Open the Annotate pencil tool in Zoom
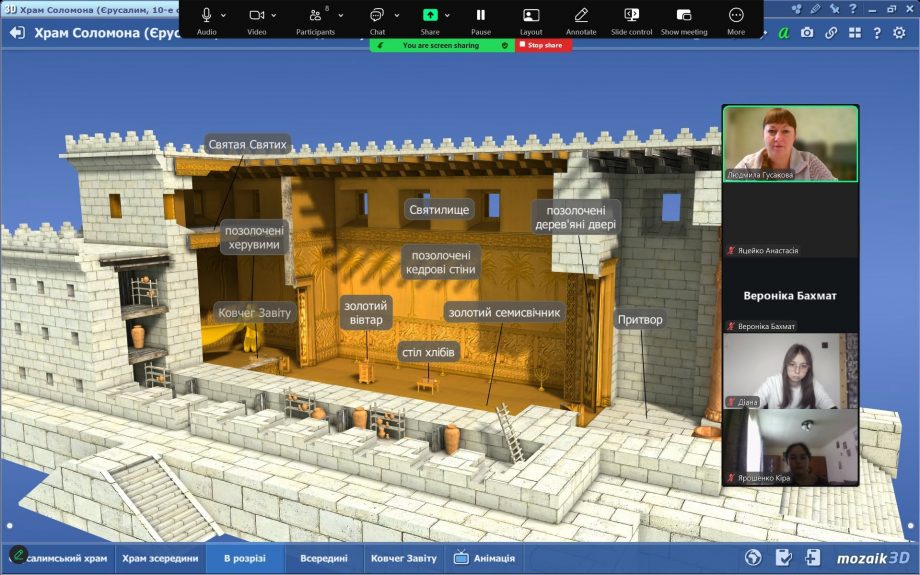 [581, 20]
